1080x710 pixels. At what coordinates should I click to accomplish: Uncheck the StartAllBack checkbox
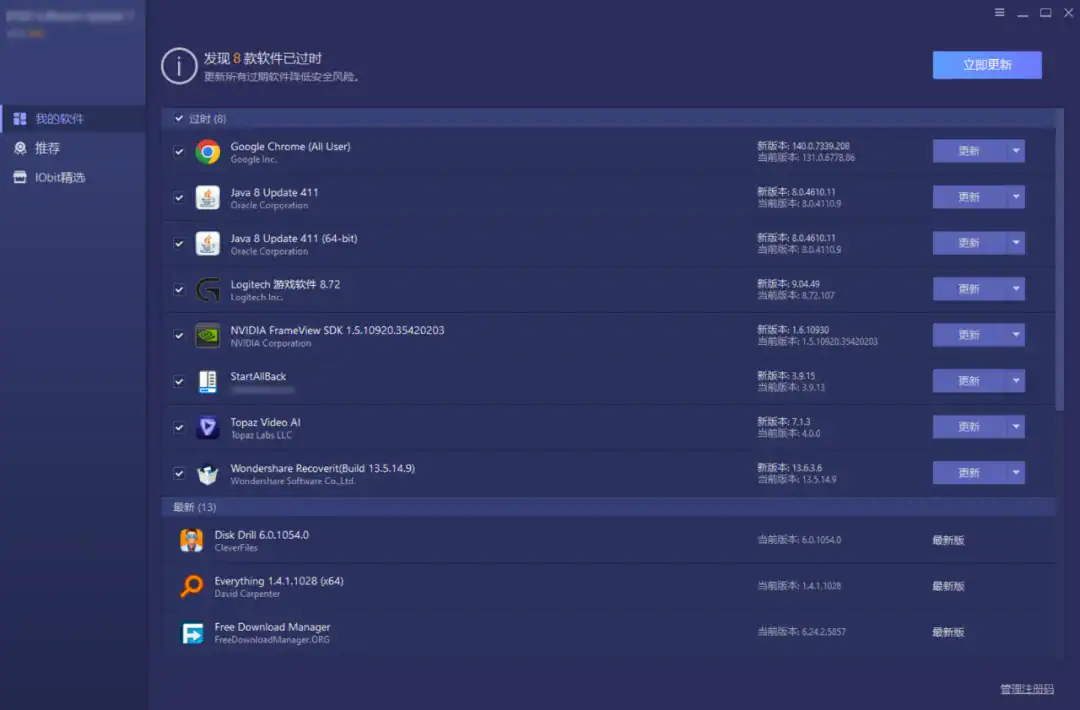[179, 381]
